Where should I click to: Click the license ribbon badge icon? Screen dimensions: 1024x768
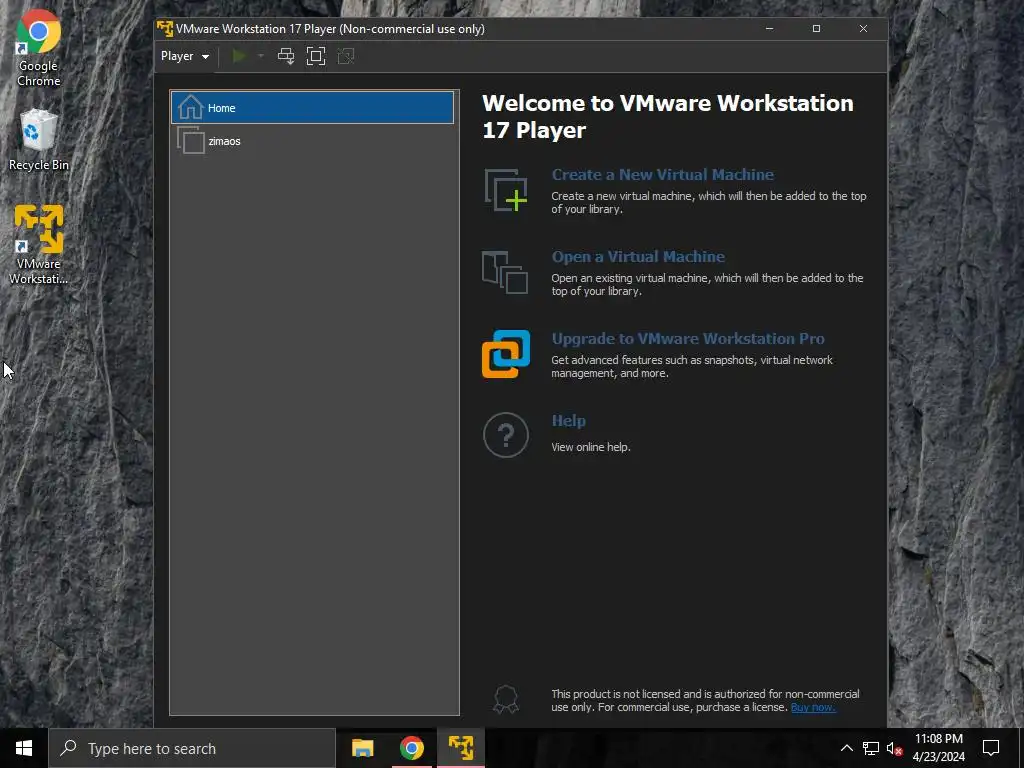pos(506,699)
